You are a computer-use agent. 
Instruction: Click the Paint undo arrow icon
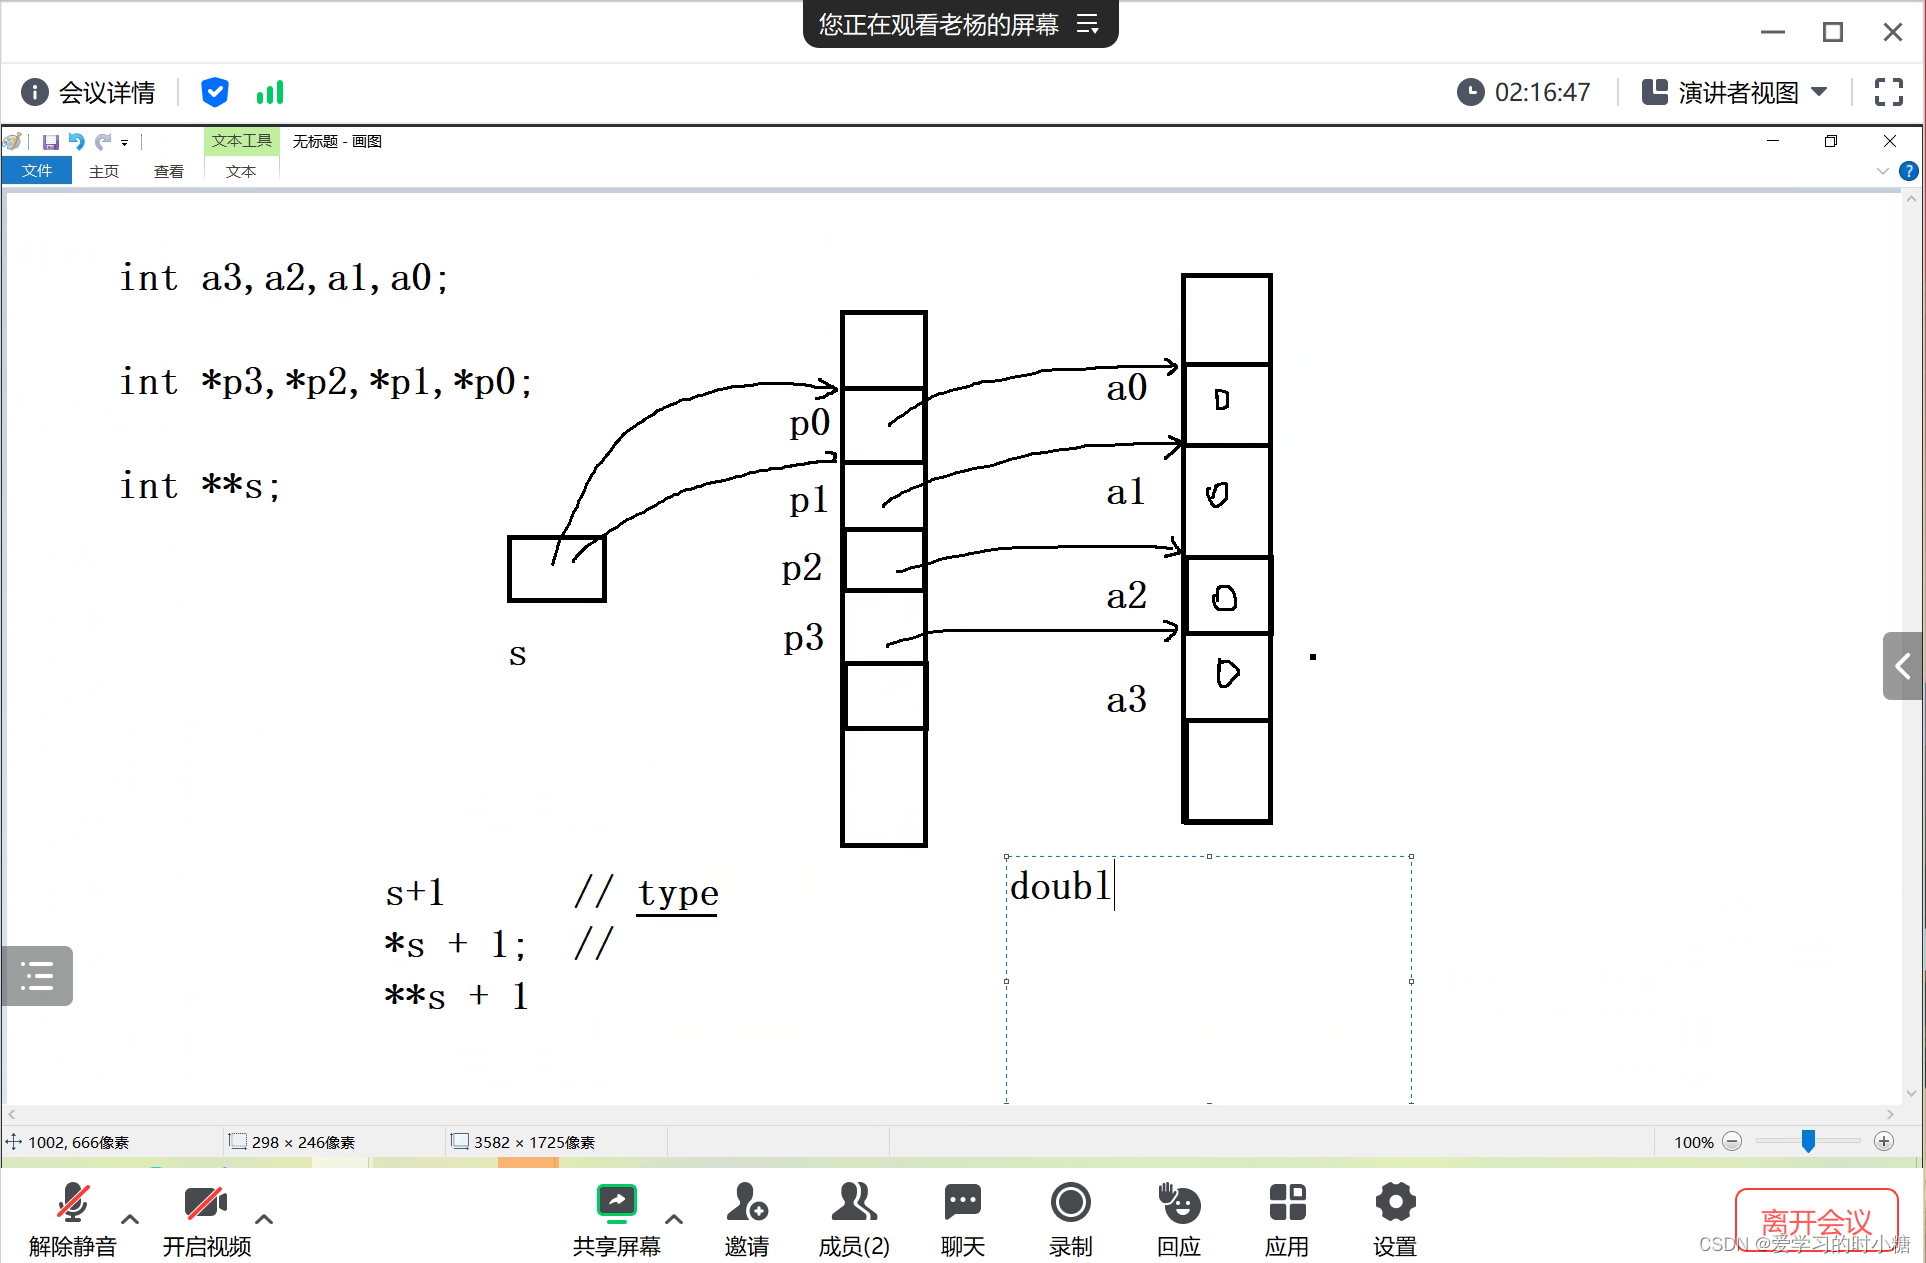(76, 142)
